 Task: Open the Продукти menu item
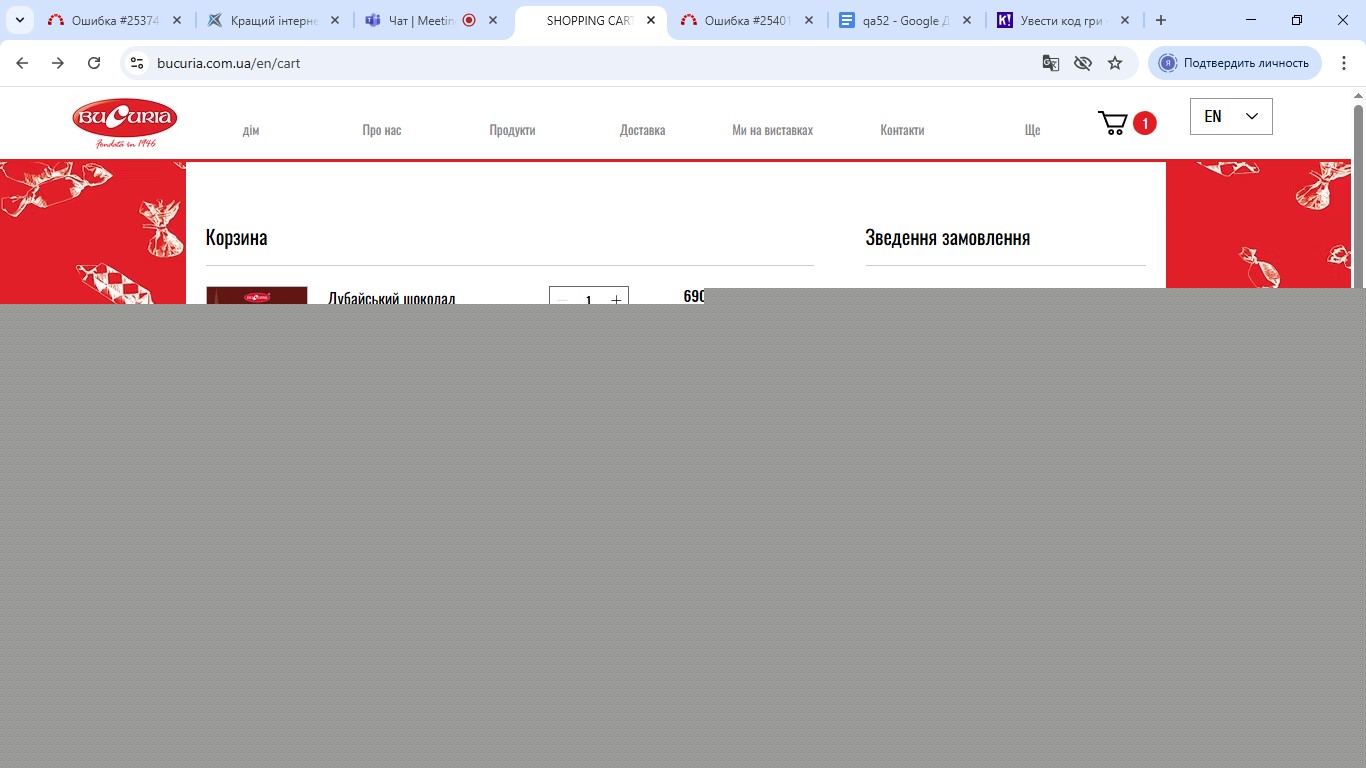pyautogui.click(x=512, y=130)
